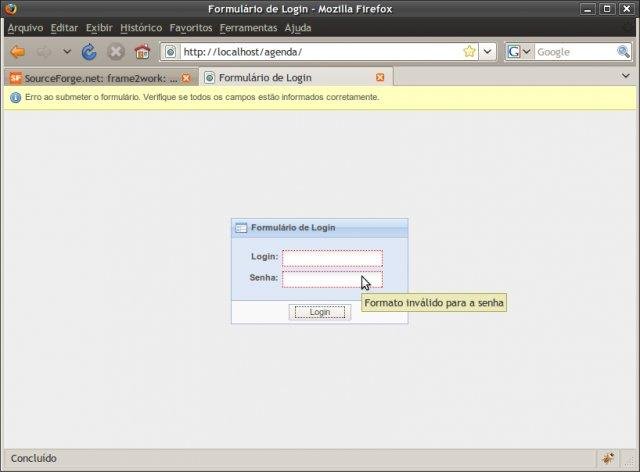Image resolution: width=640 pixels, height=472 pixels.
Task: Switch to the SourceForge.net frame2work tab
Action: [x=100, y=78]
